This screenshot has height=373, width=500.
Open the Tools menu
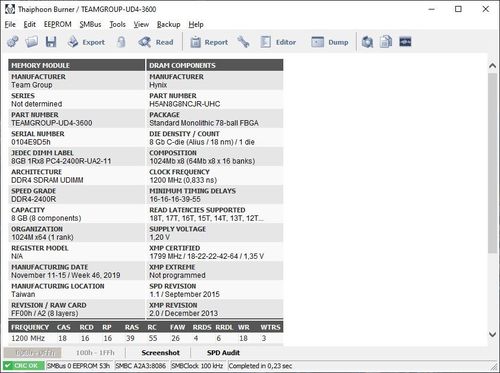tap(117, 24)
